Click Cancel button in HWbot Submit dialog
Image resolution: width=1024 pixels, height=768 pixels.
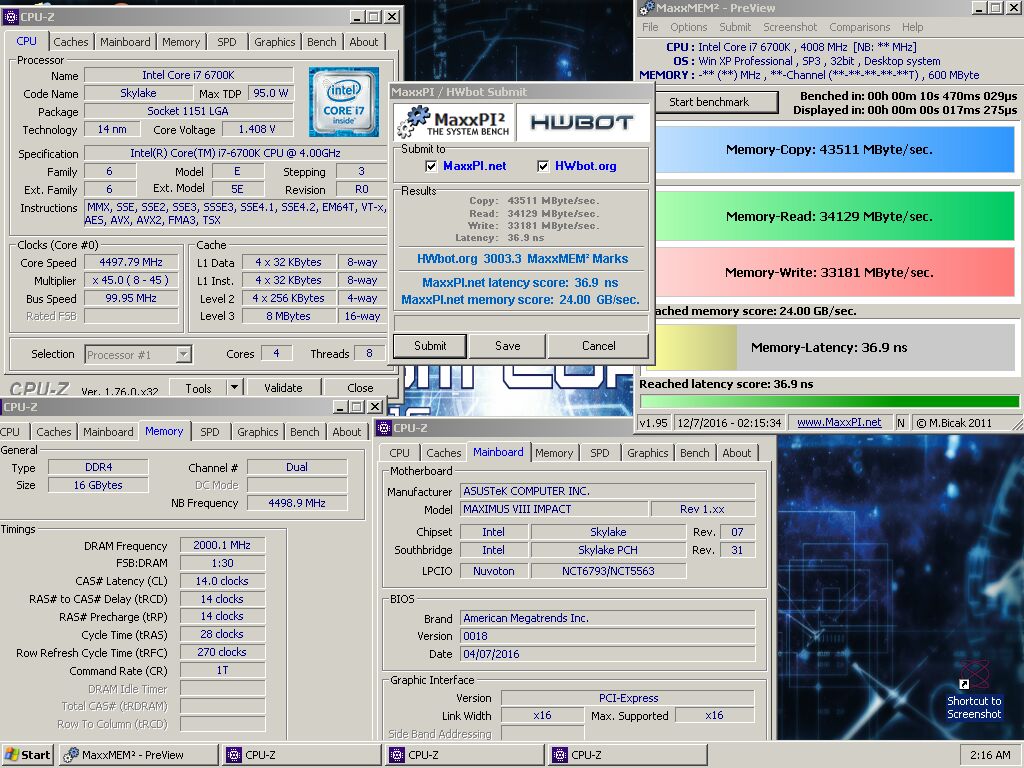click(598, 346)
